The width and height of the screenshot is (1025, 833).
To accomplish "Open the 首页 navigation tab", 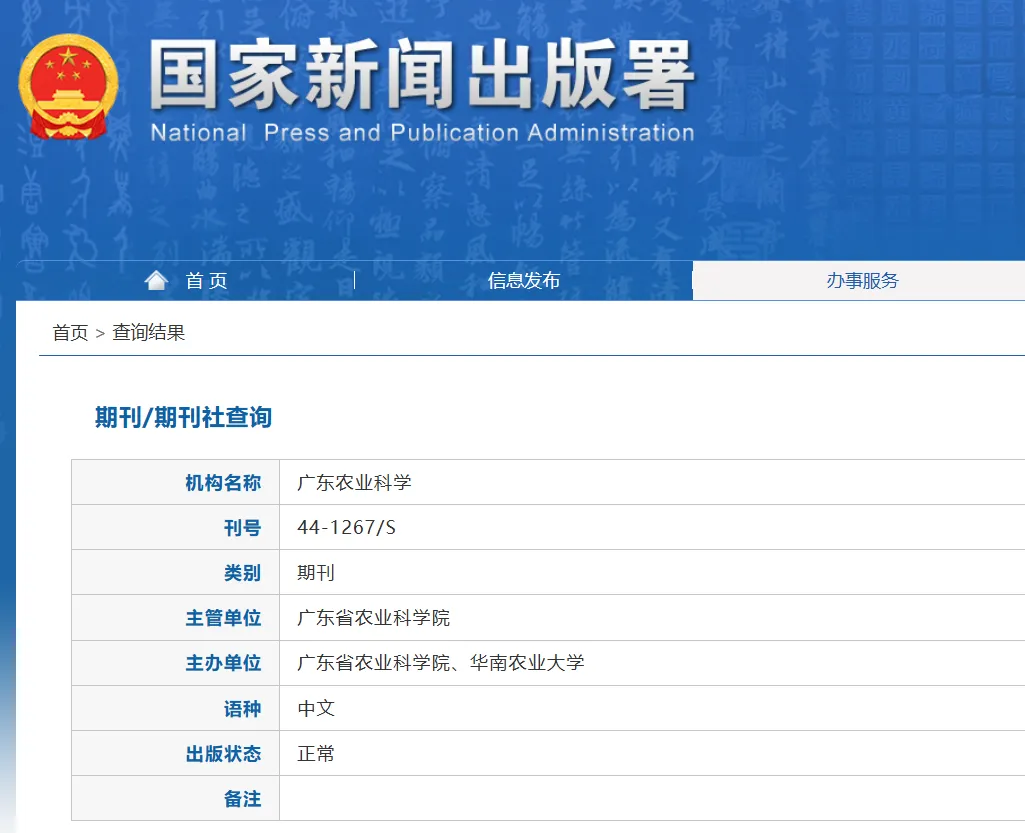I will (x=206, y=280).
